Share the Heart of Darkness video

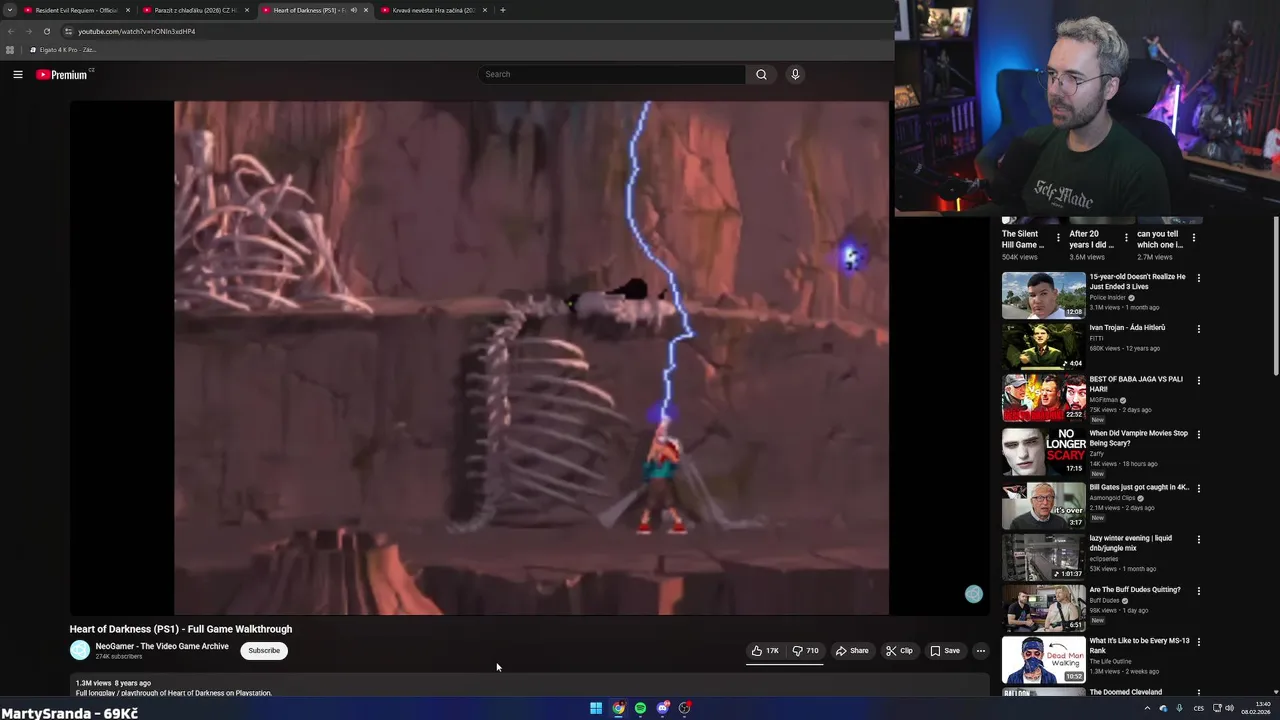[x=853, y=651]
